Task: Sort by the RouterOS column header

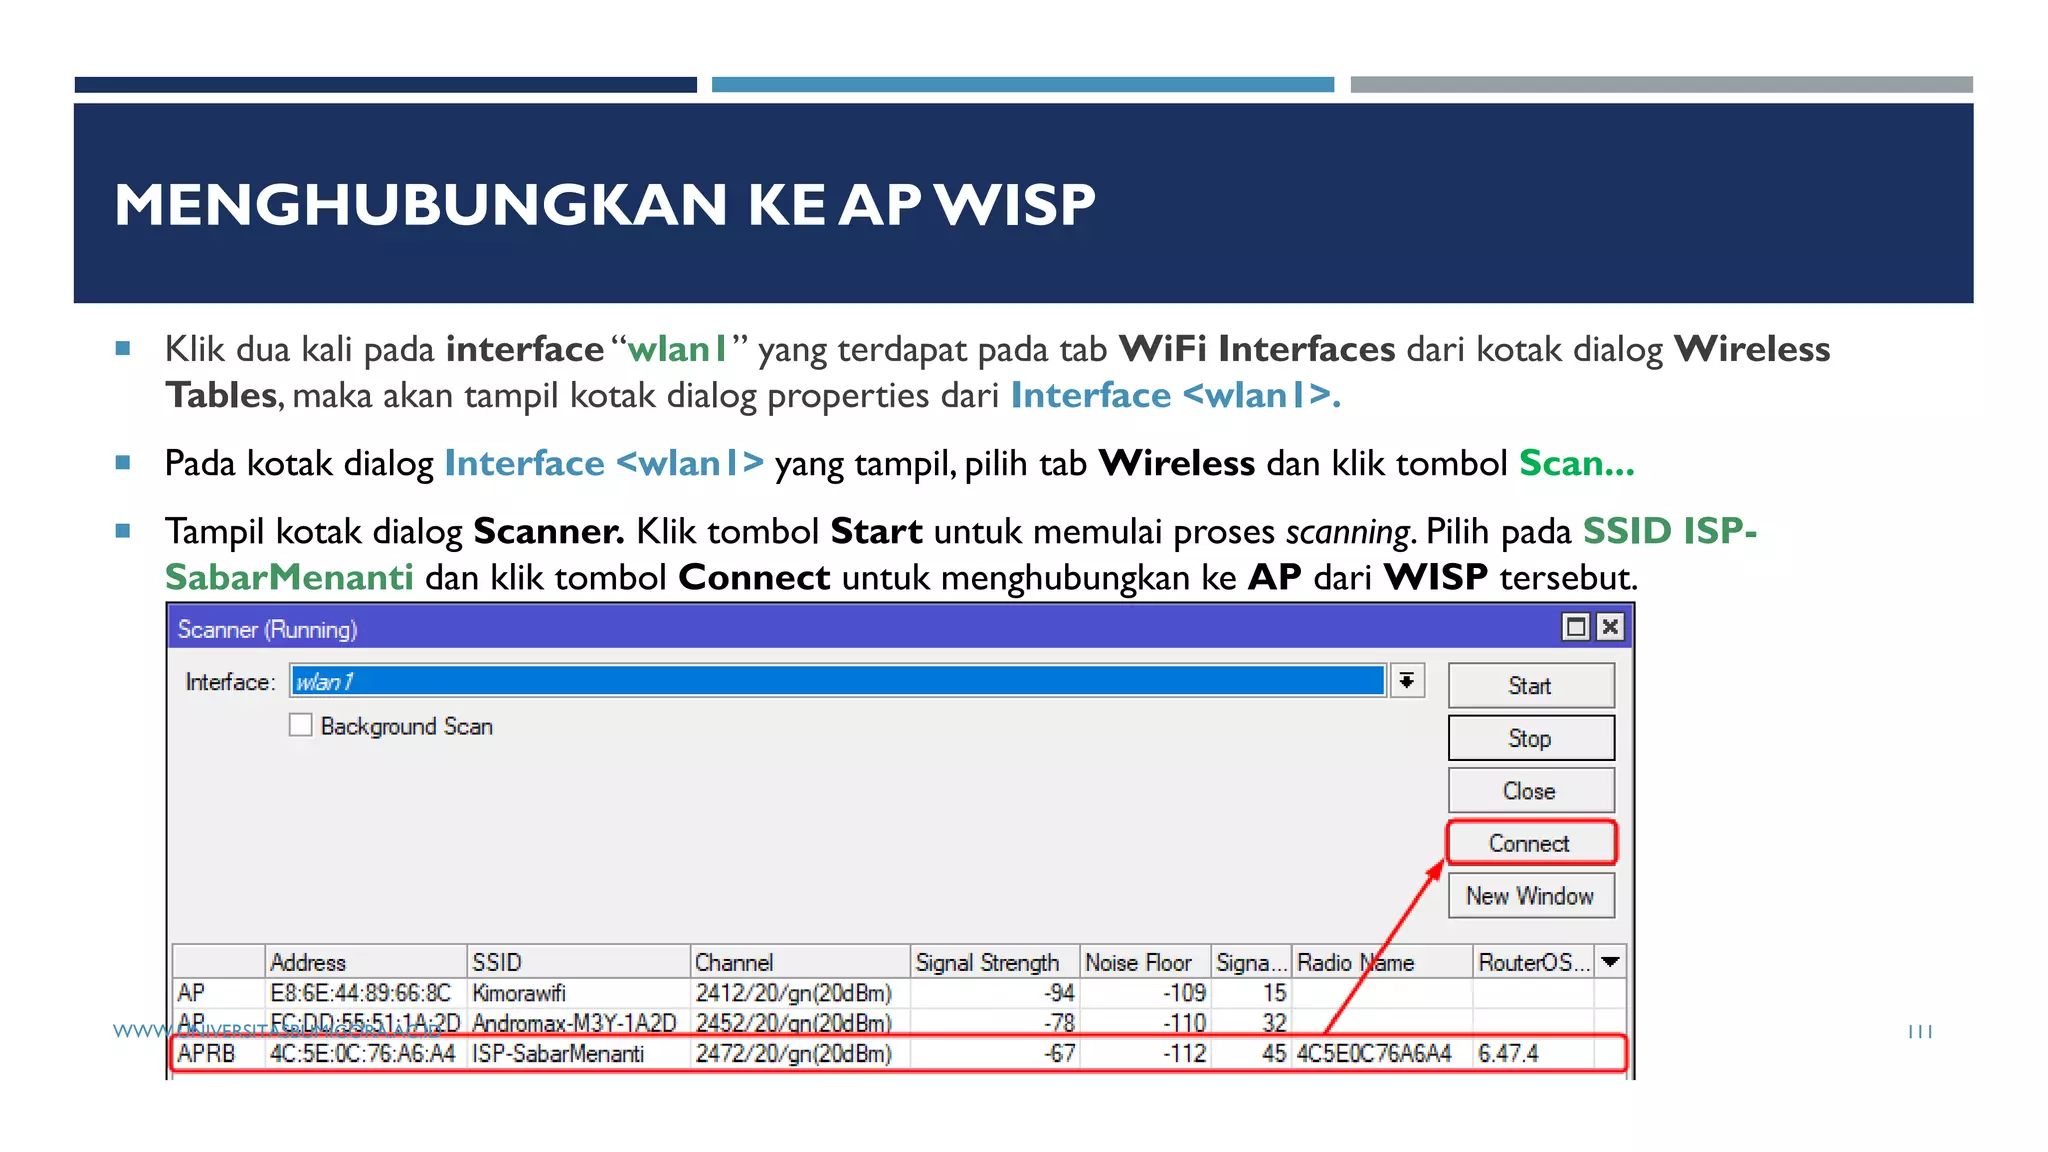Action: (1534, 962)
